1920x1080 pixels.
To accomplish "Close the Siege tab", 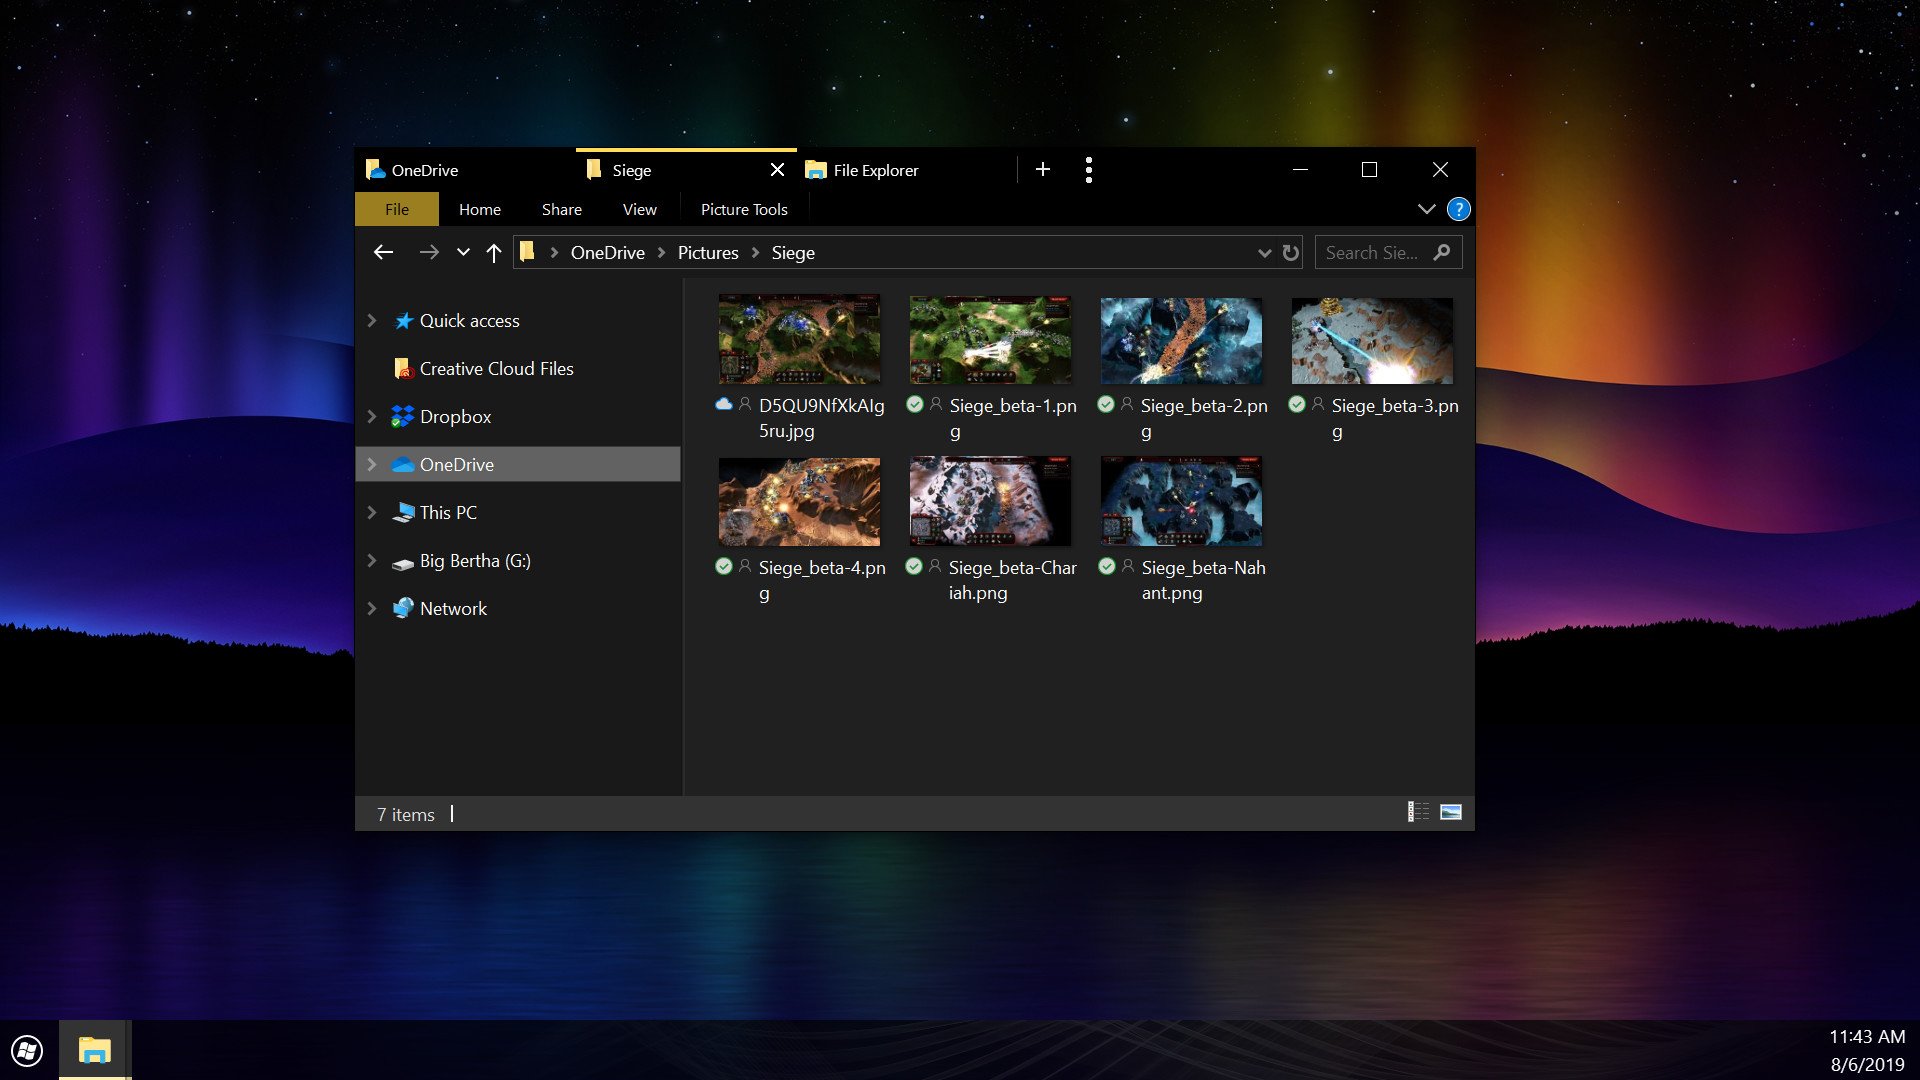I will 777,170.
